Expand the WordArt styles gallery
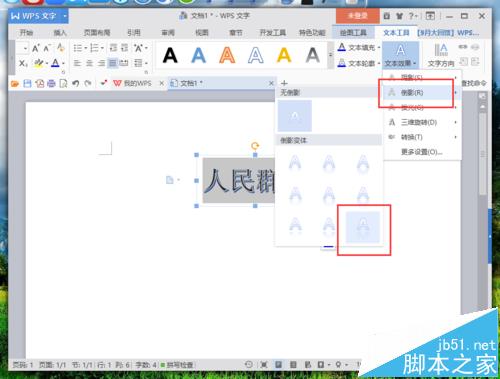 pos(330,55)
